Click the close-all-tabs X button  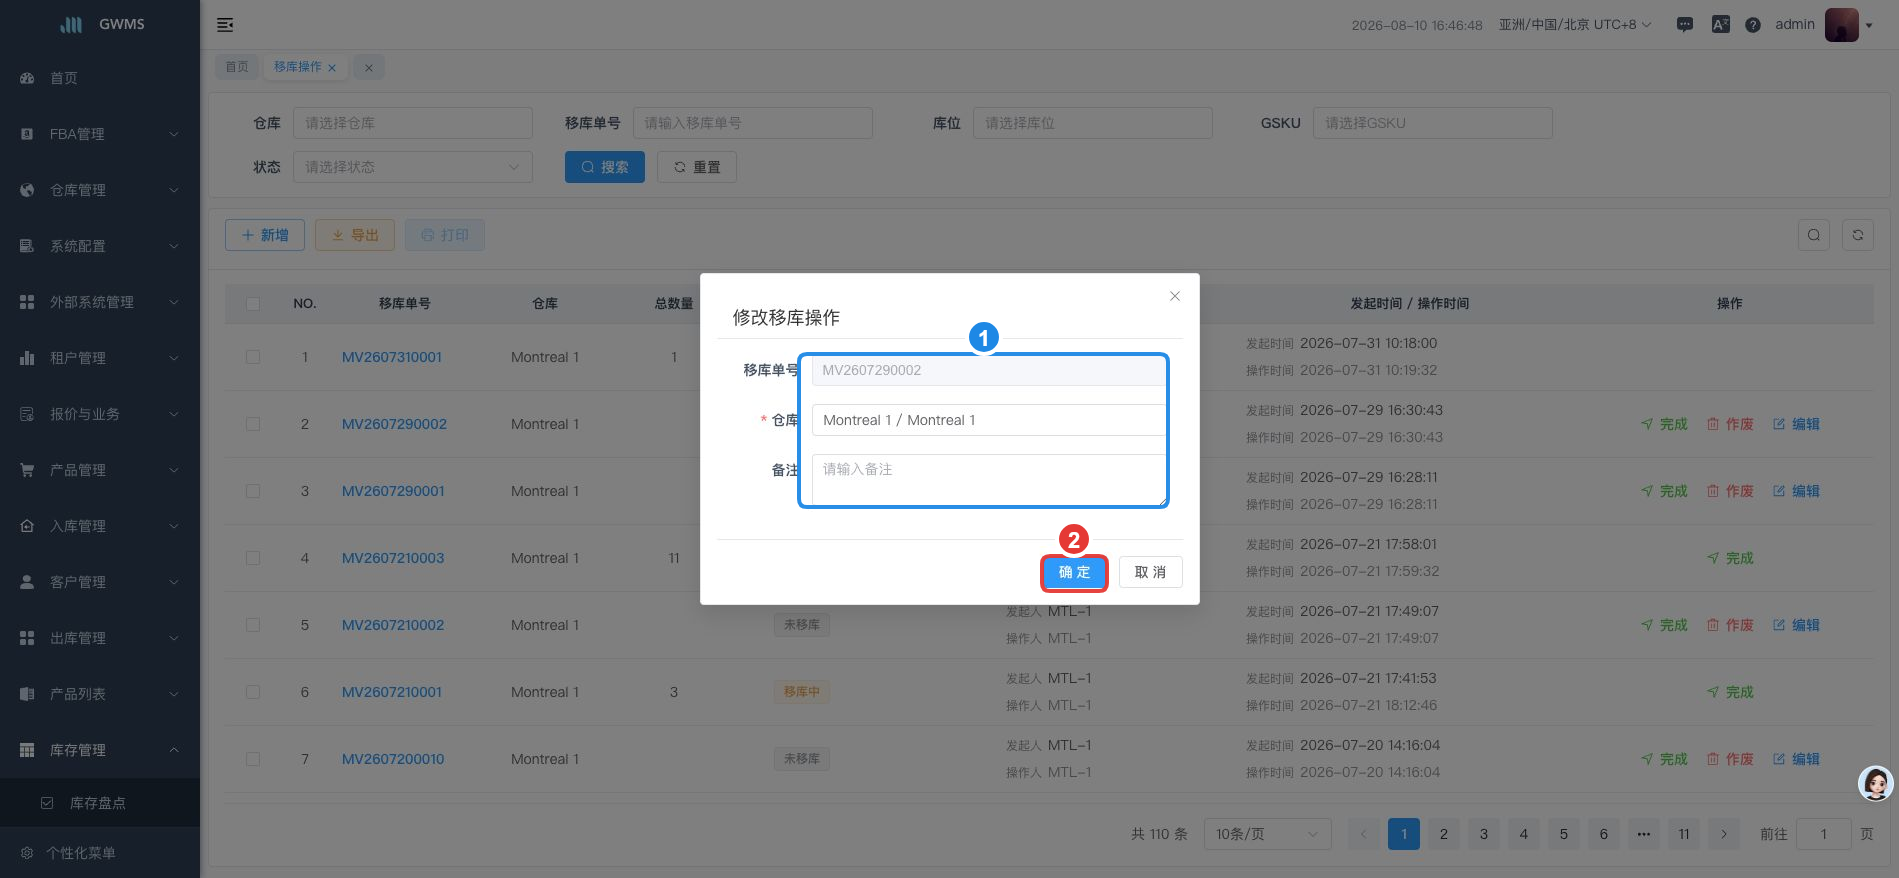pos(369,67)
